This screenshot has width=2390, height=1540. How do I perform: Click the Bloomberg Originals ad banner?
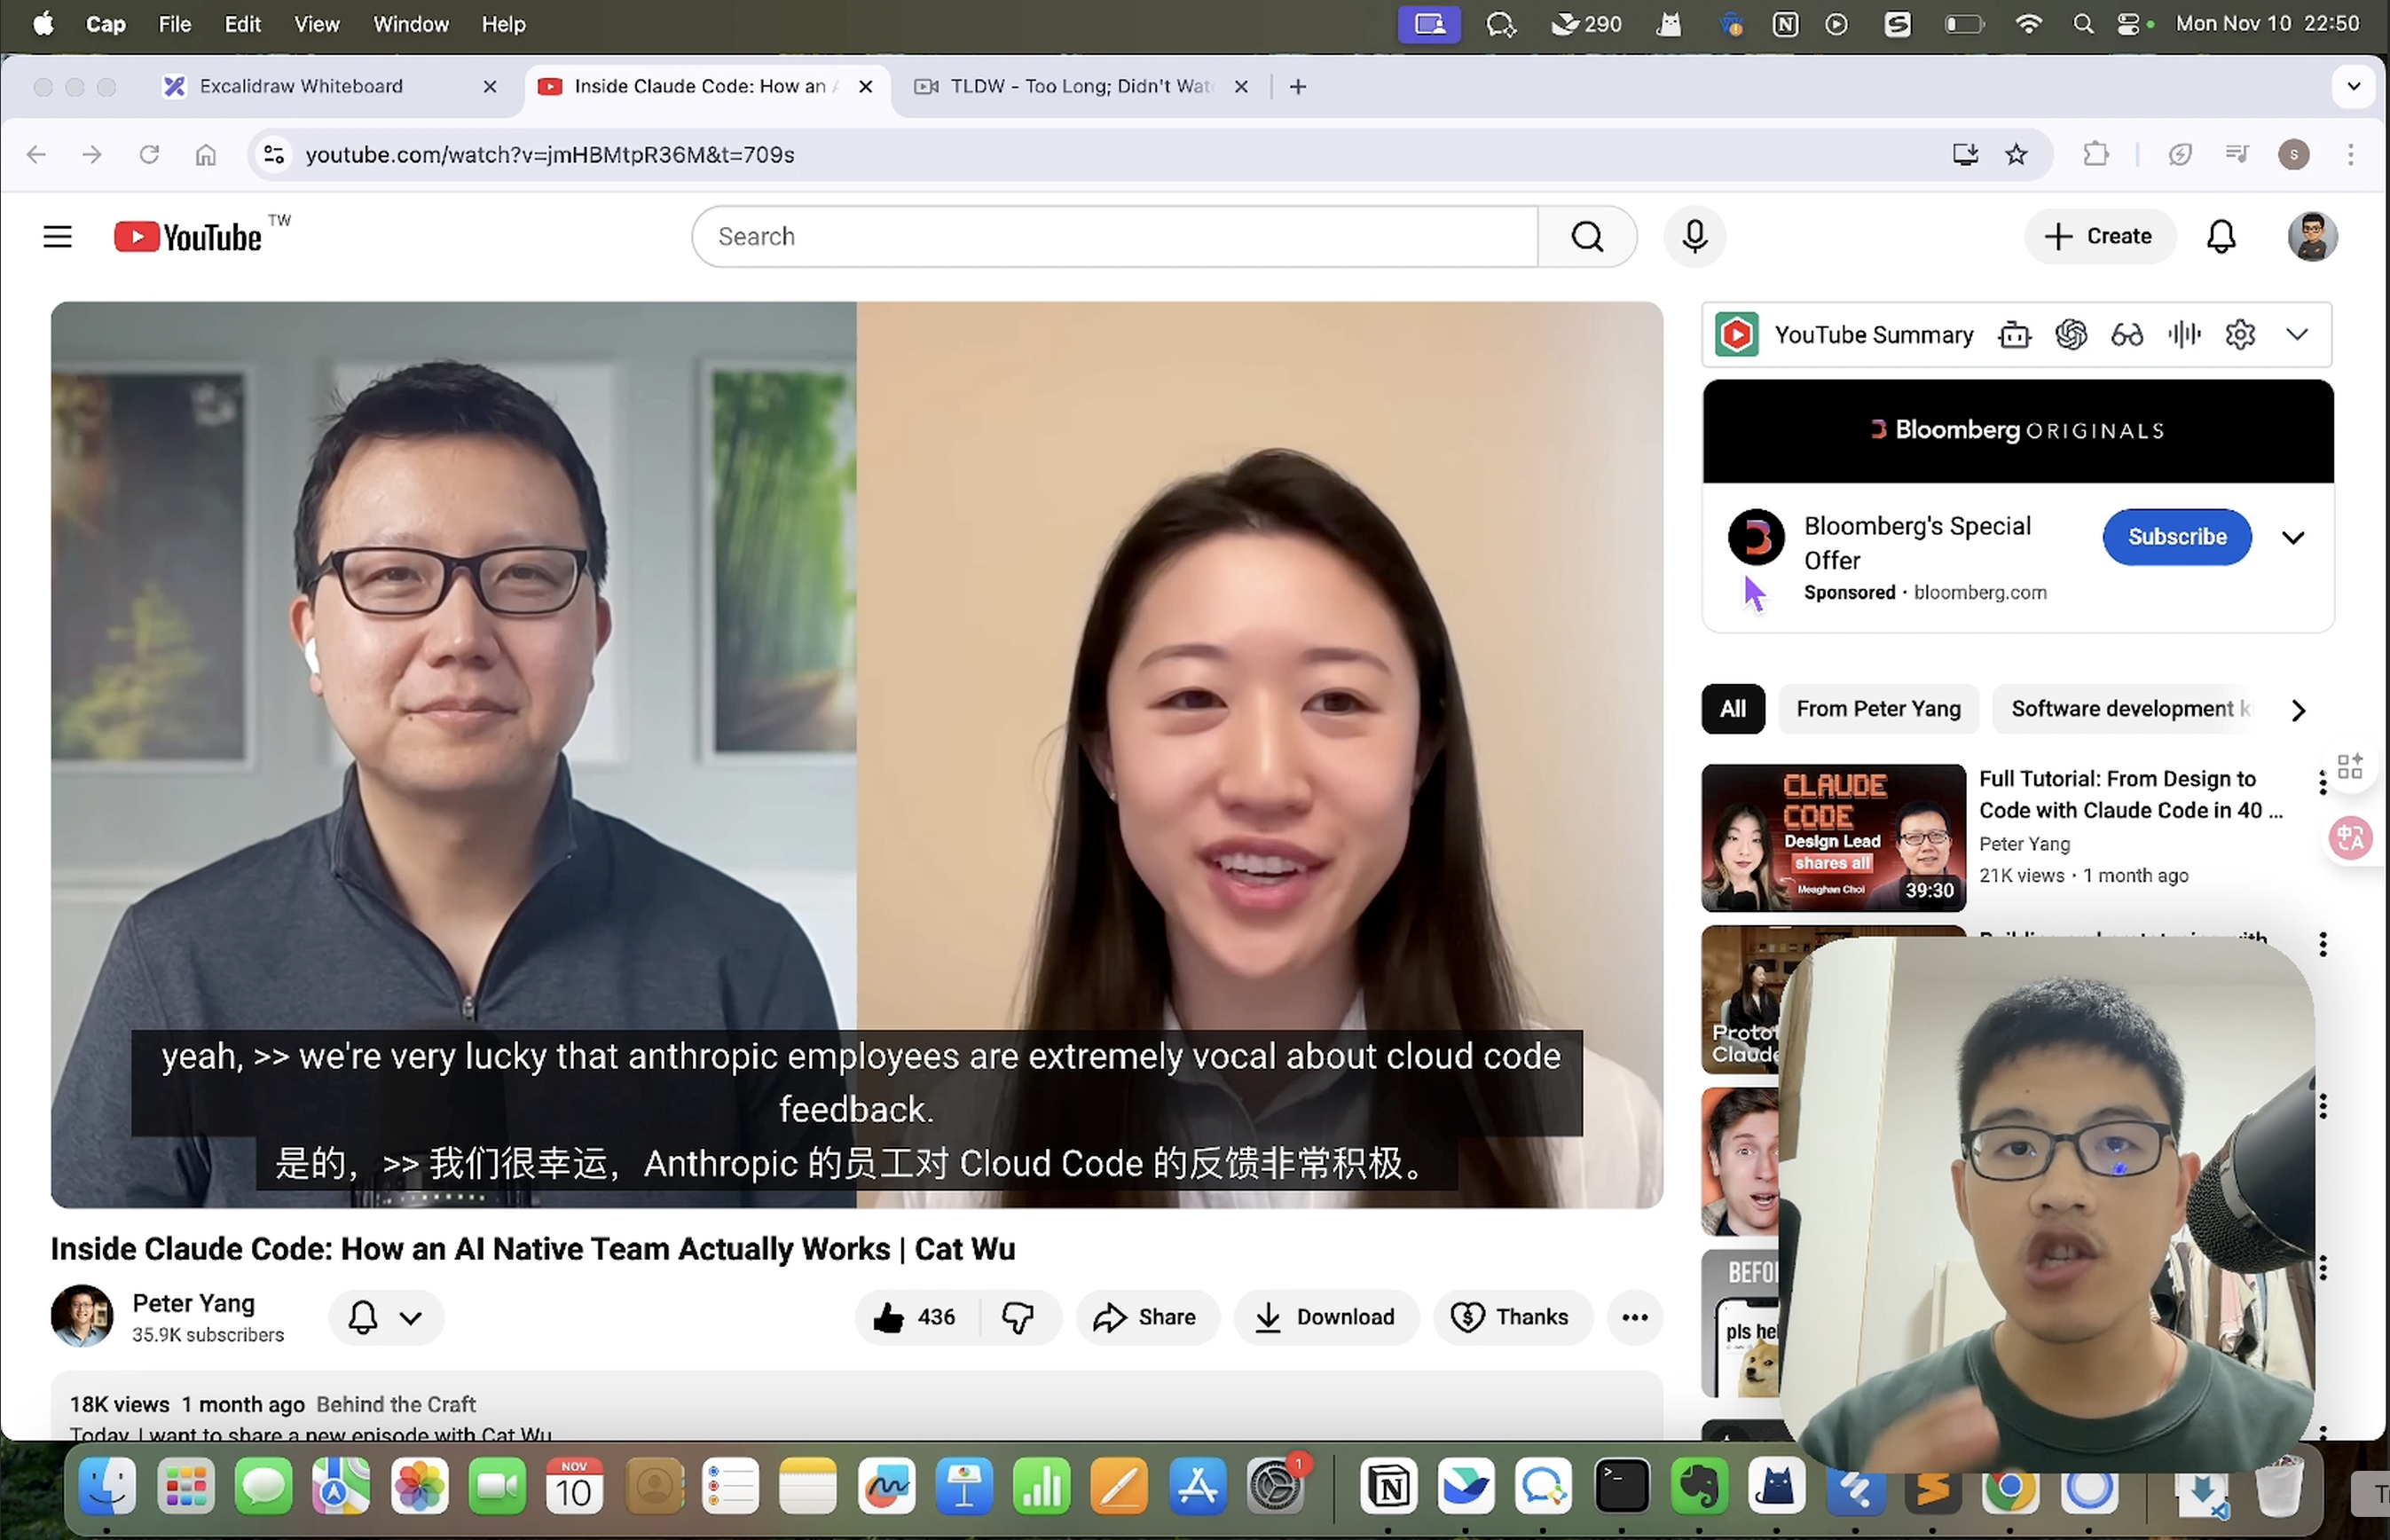coord(2017,431)
